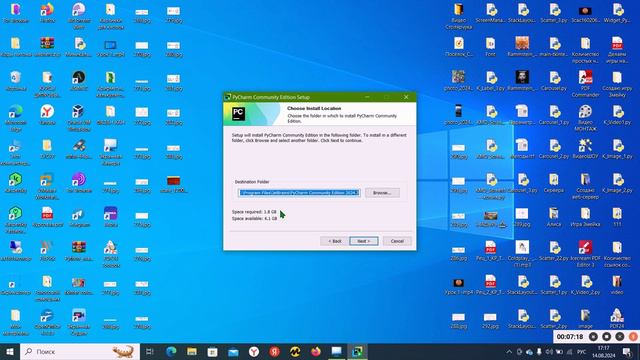
Task: Launch Microsoft Edge from the taskbar
Action: (x=171, y=351)
